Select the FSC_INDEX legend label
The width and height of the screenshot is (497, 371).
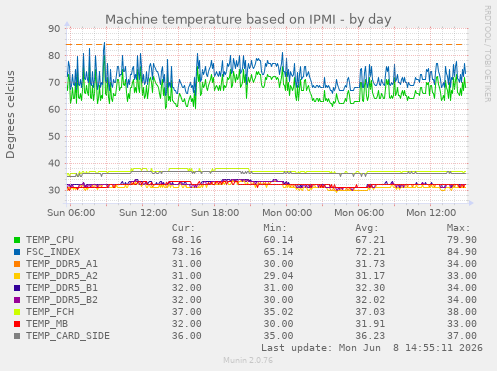tap(53, 252)
